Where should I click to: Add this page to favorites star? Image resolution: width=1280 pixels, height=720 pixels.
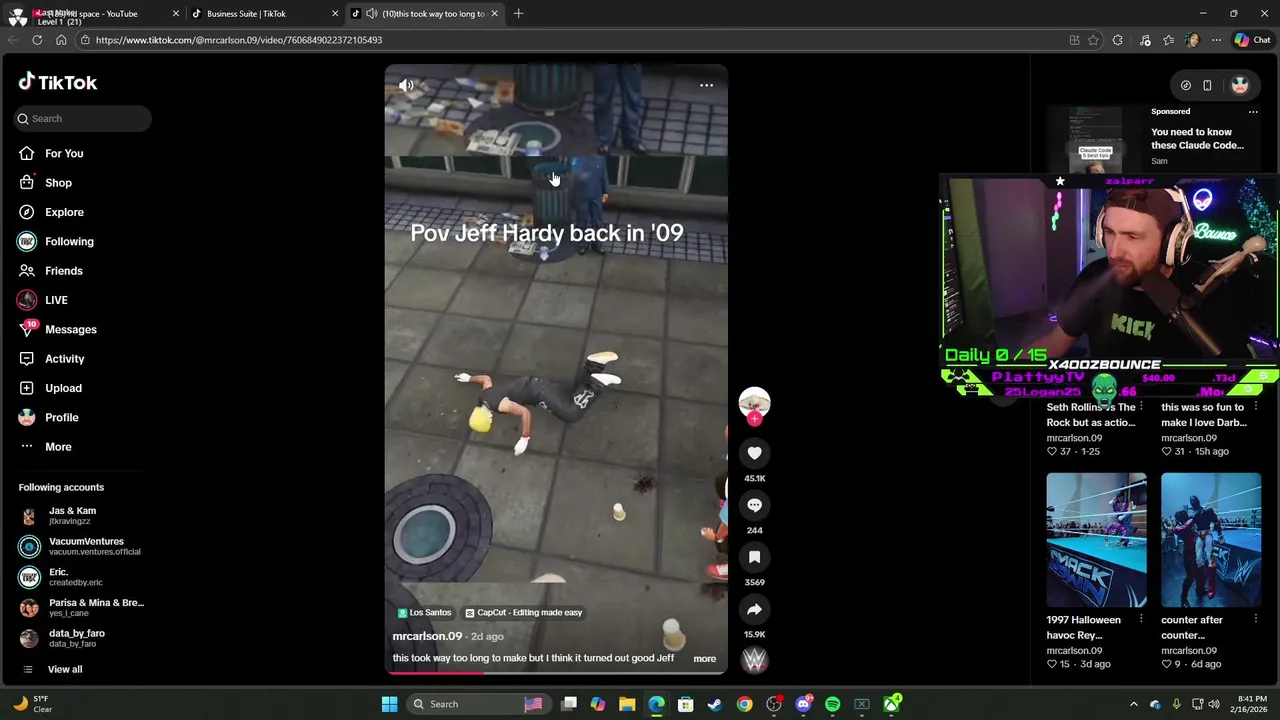coord(1094,40)
